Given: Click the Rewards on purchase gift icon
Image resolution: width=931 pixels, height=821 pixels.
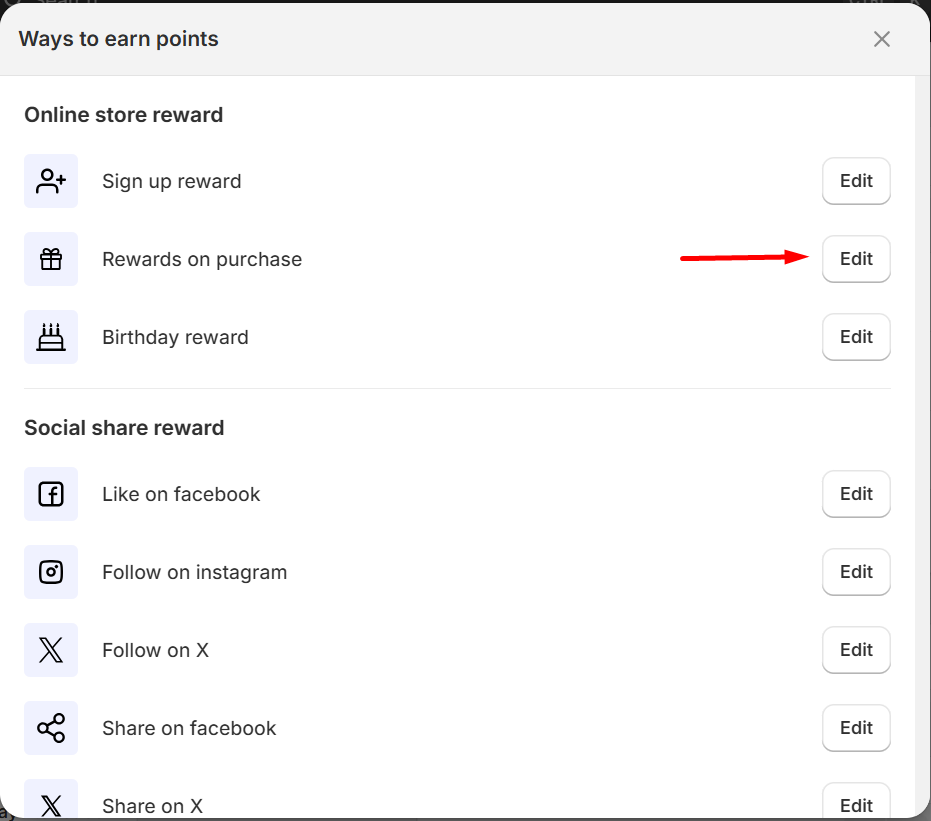Looking at the screenshot, I should pyautogui.click(x=51, y=259).
